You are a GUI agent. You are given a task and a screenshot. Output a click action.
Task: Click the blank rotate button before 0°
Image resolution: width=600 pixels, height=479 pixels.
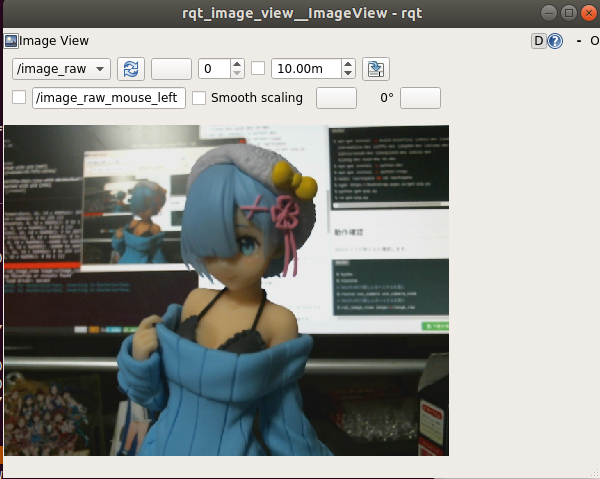336,98
